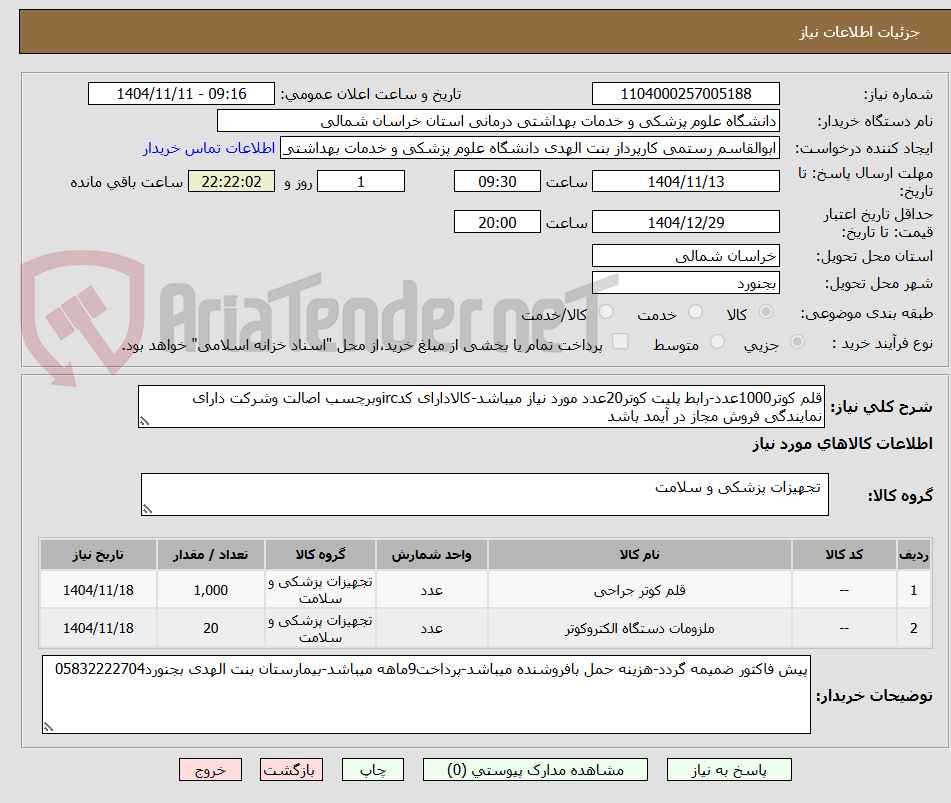Screen dimensions: 951x803
Task: Open مشاهده مدارک پیوستی (0) button
Action: [x=535, y=770]
